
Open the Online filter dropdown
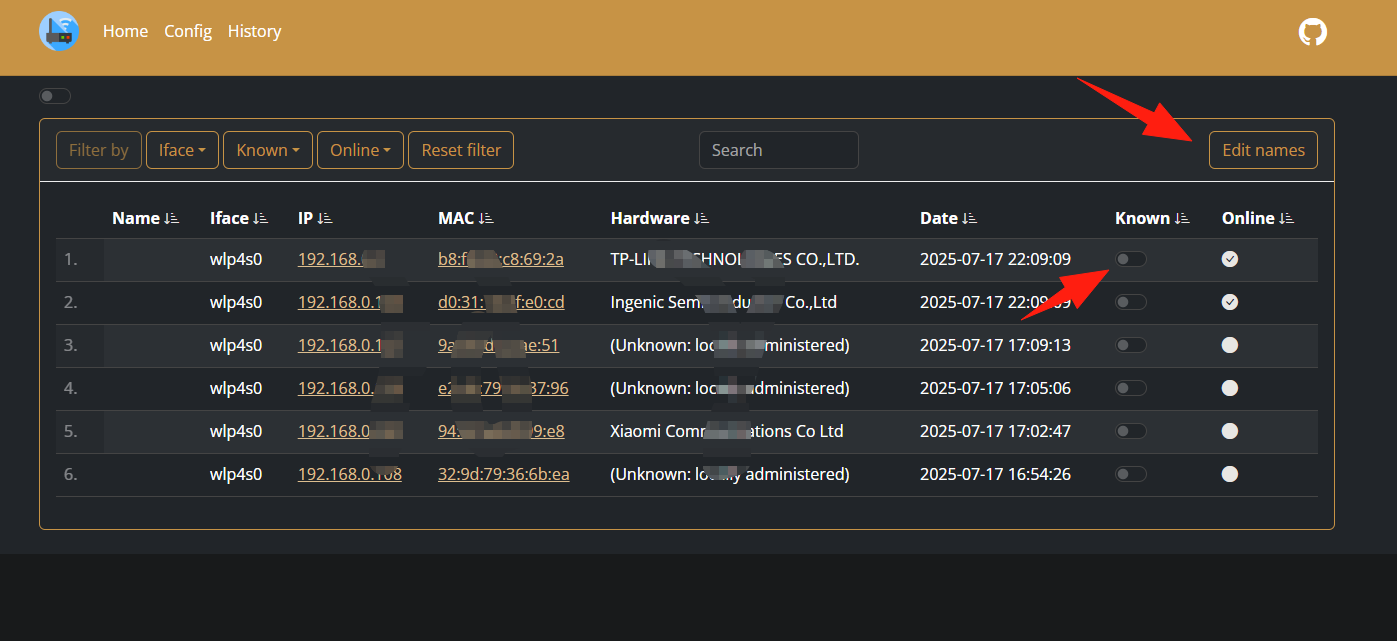pyautogui.click(x=361, y=150)
